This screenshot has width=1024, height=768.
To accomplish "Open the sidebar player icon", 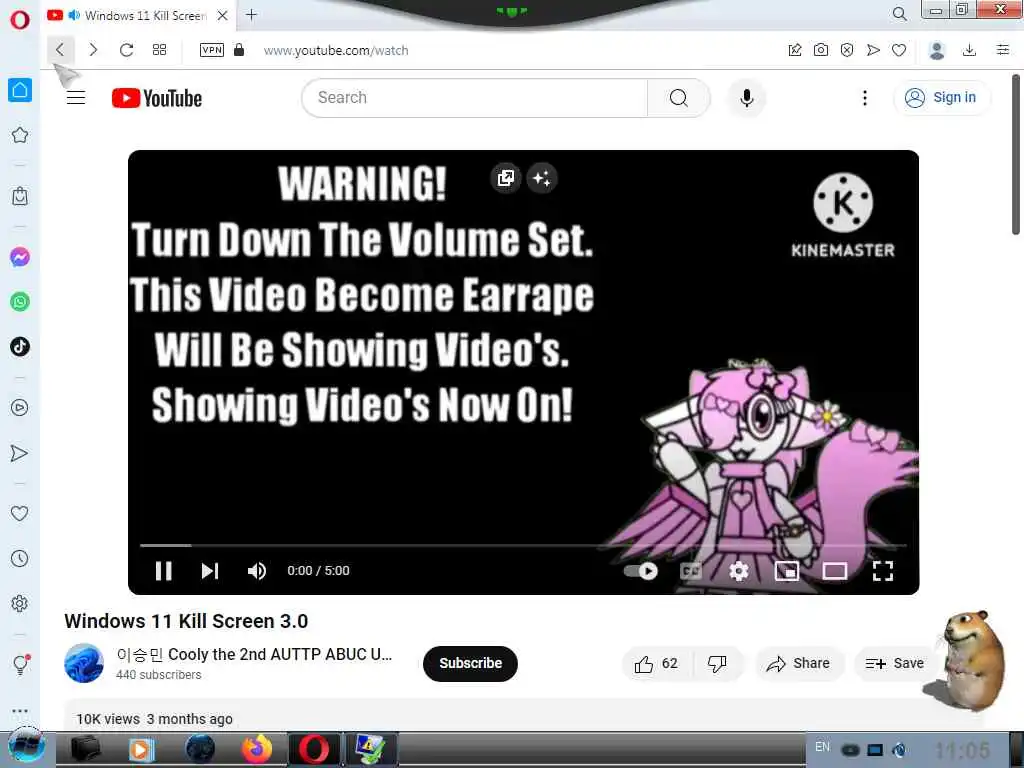I will (x=20, y=408).
